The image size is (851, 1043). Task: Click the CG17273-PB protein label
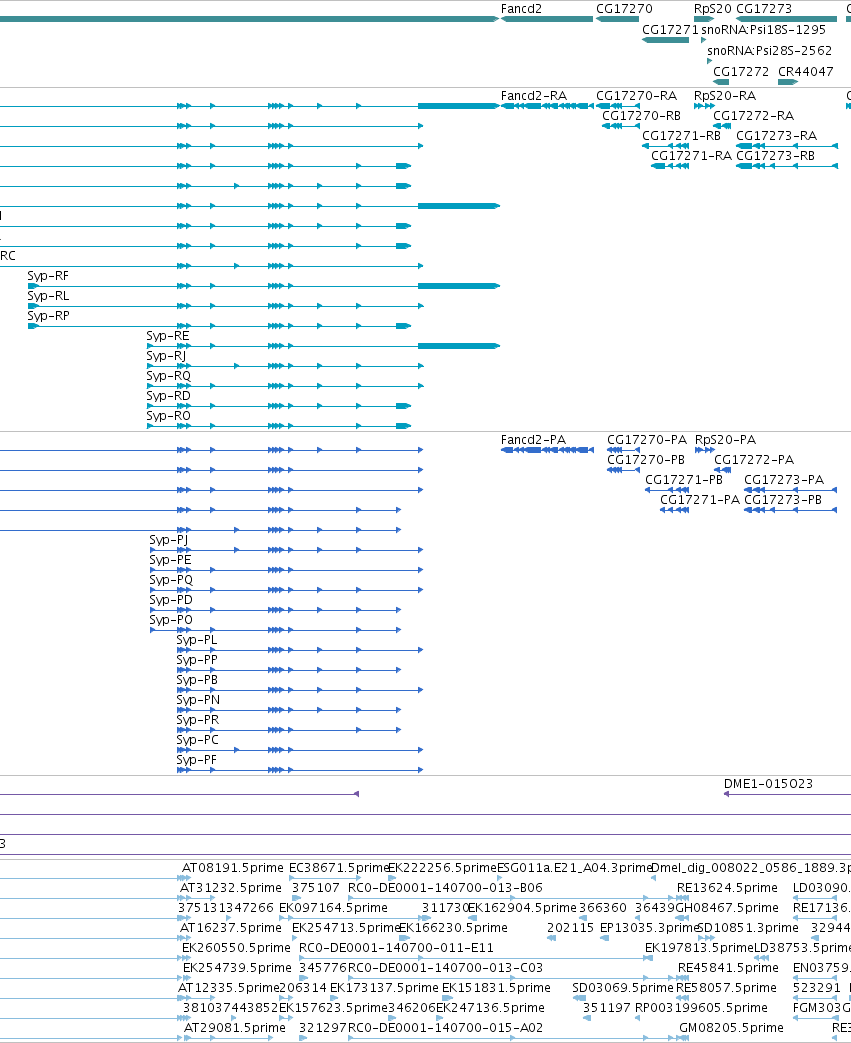pos(782,500)
